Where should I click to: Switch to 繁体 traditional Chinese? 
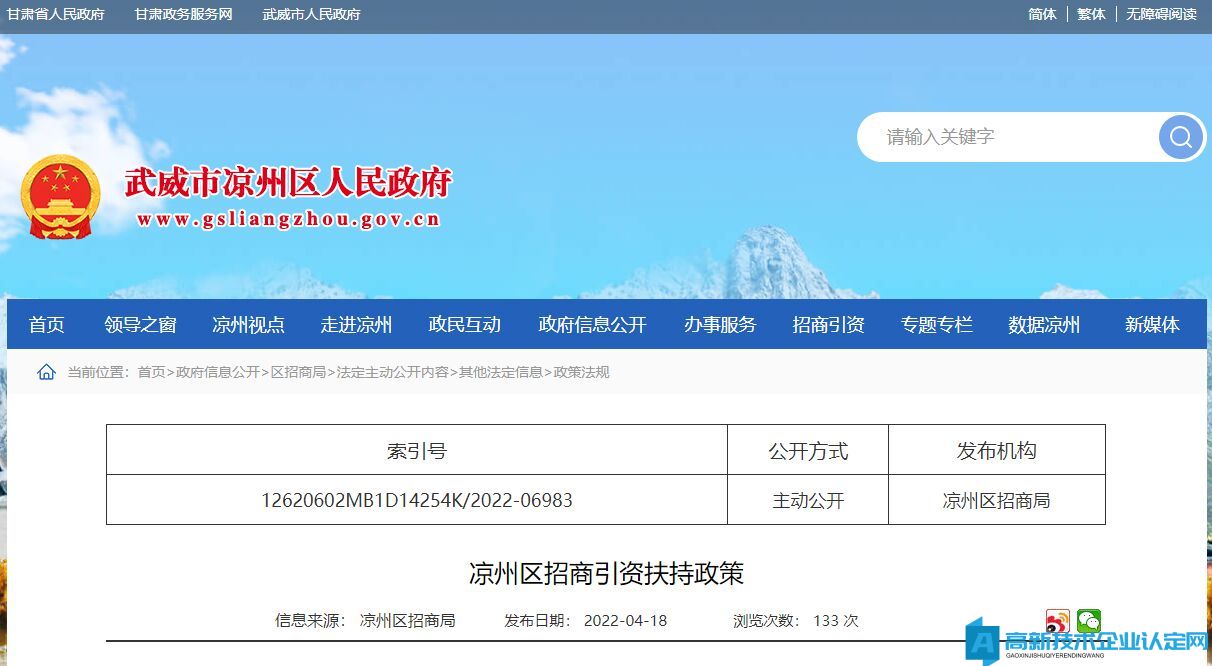[1091, 14]
